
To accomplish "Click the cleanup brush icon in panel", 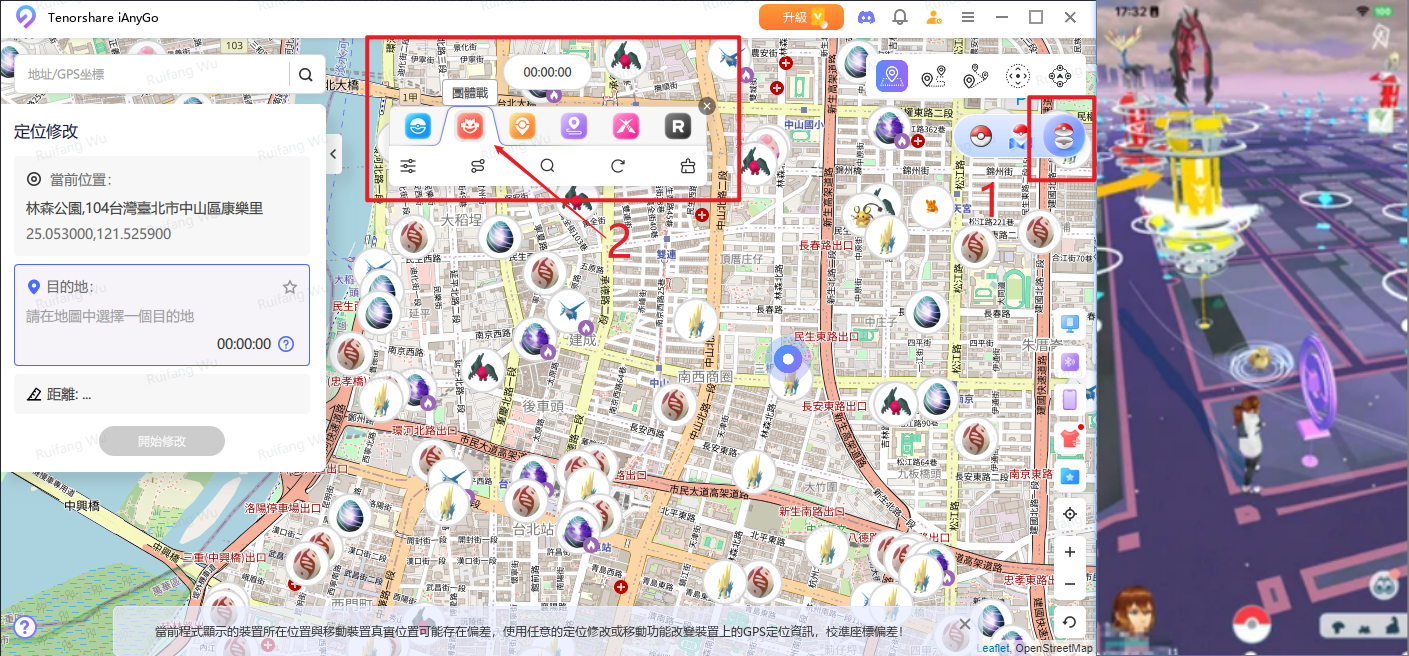I will [687, 166].
